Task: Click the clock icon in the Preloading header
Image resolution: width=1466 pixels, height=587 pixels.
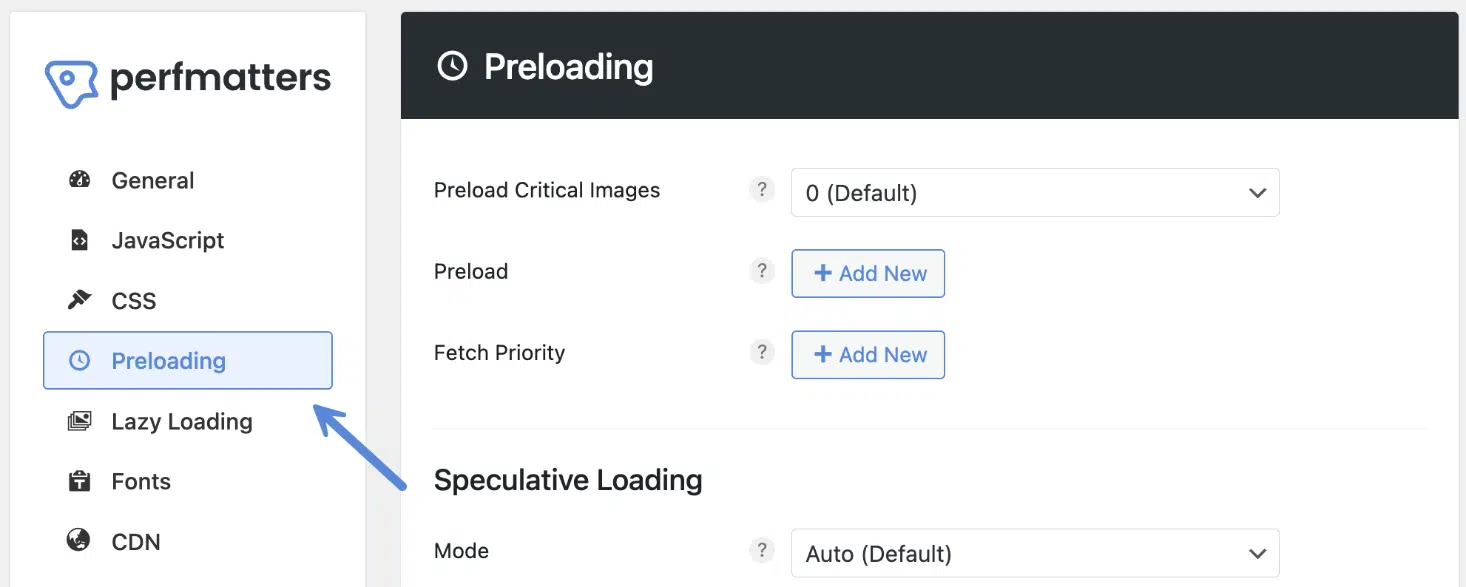Action: tap(453, 66)
